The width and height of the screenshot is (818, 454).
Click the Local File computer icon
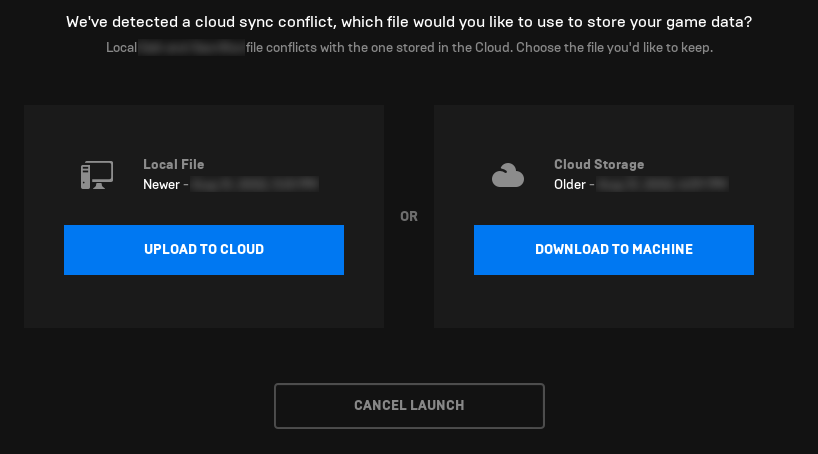coord(96,175)
